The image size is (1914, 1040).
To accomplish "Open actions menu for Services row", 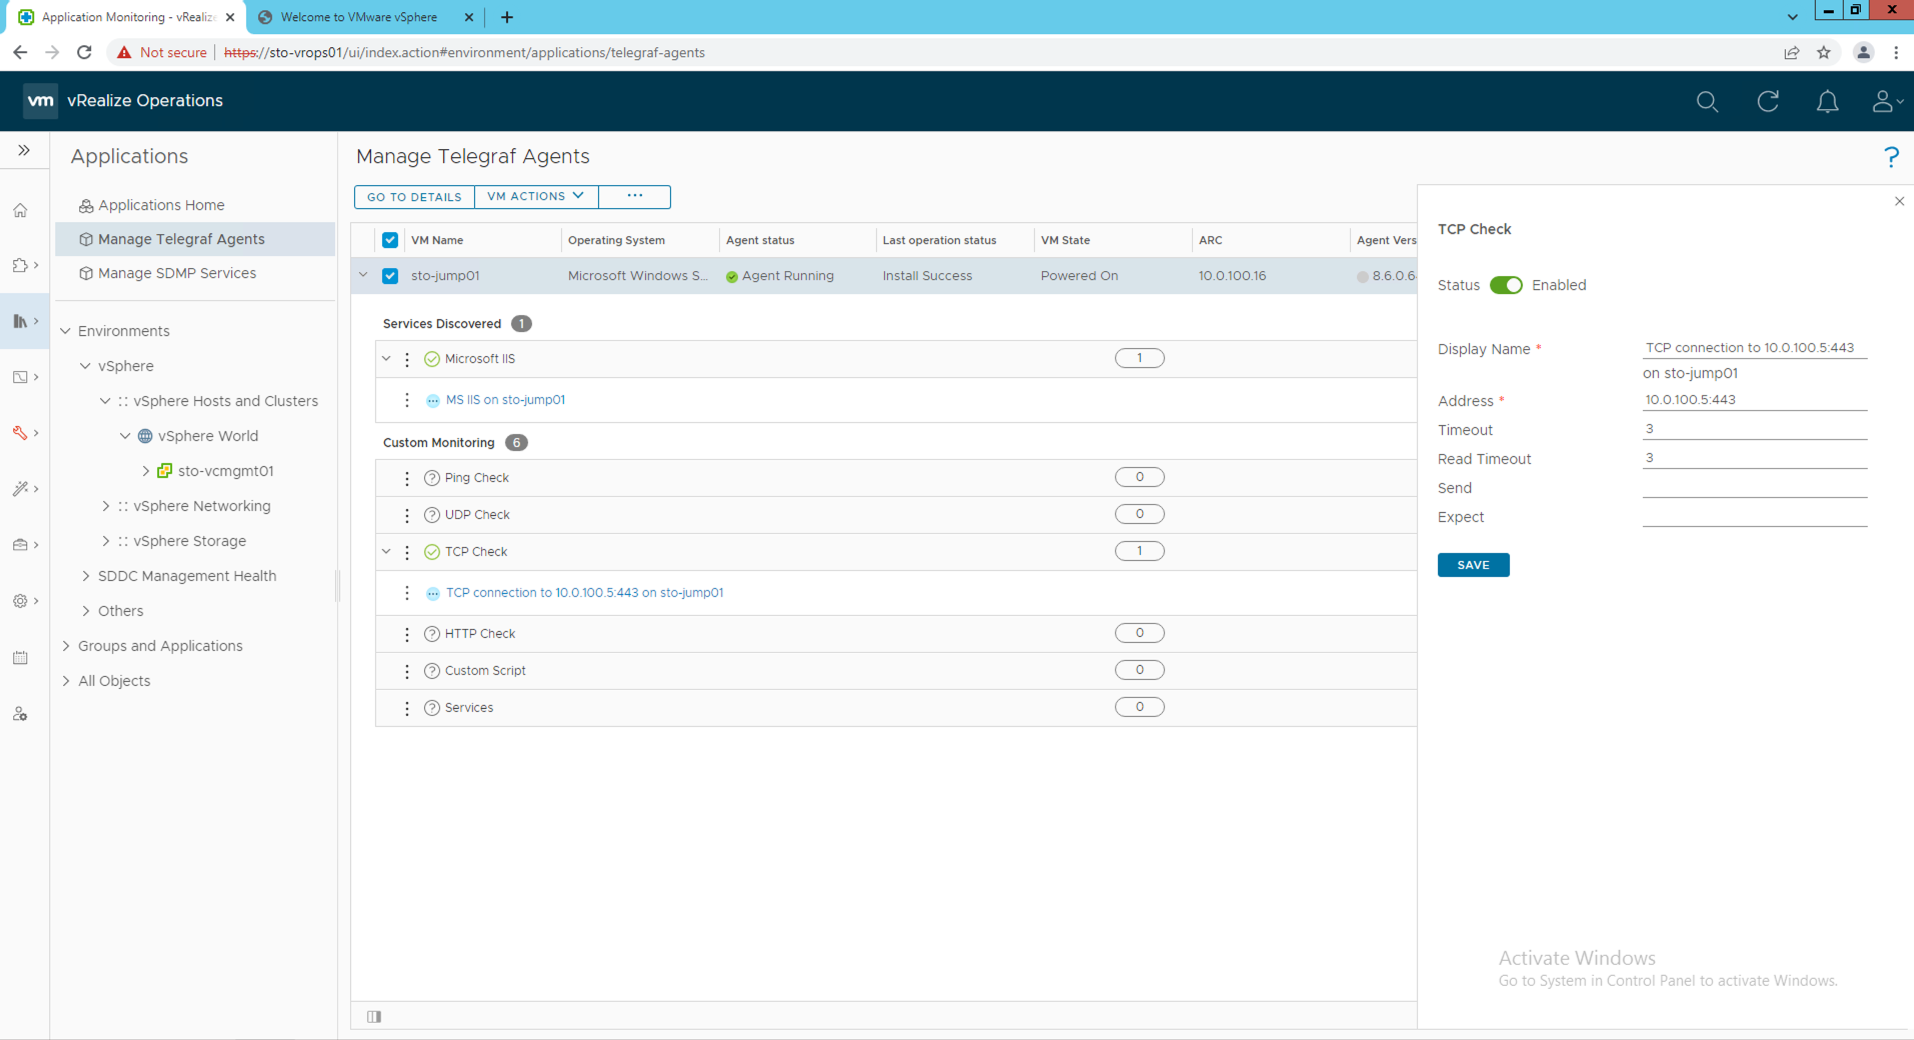I will pos(407,708).
